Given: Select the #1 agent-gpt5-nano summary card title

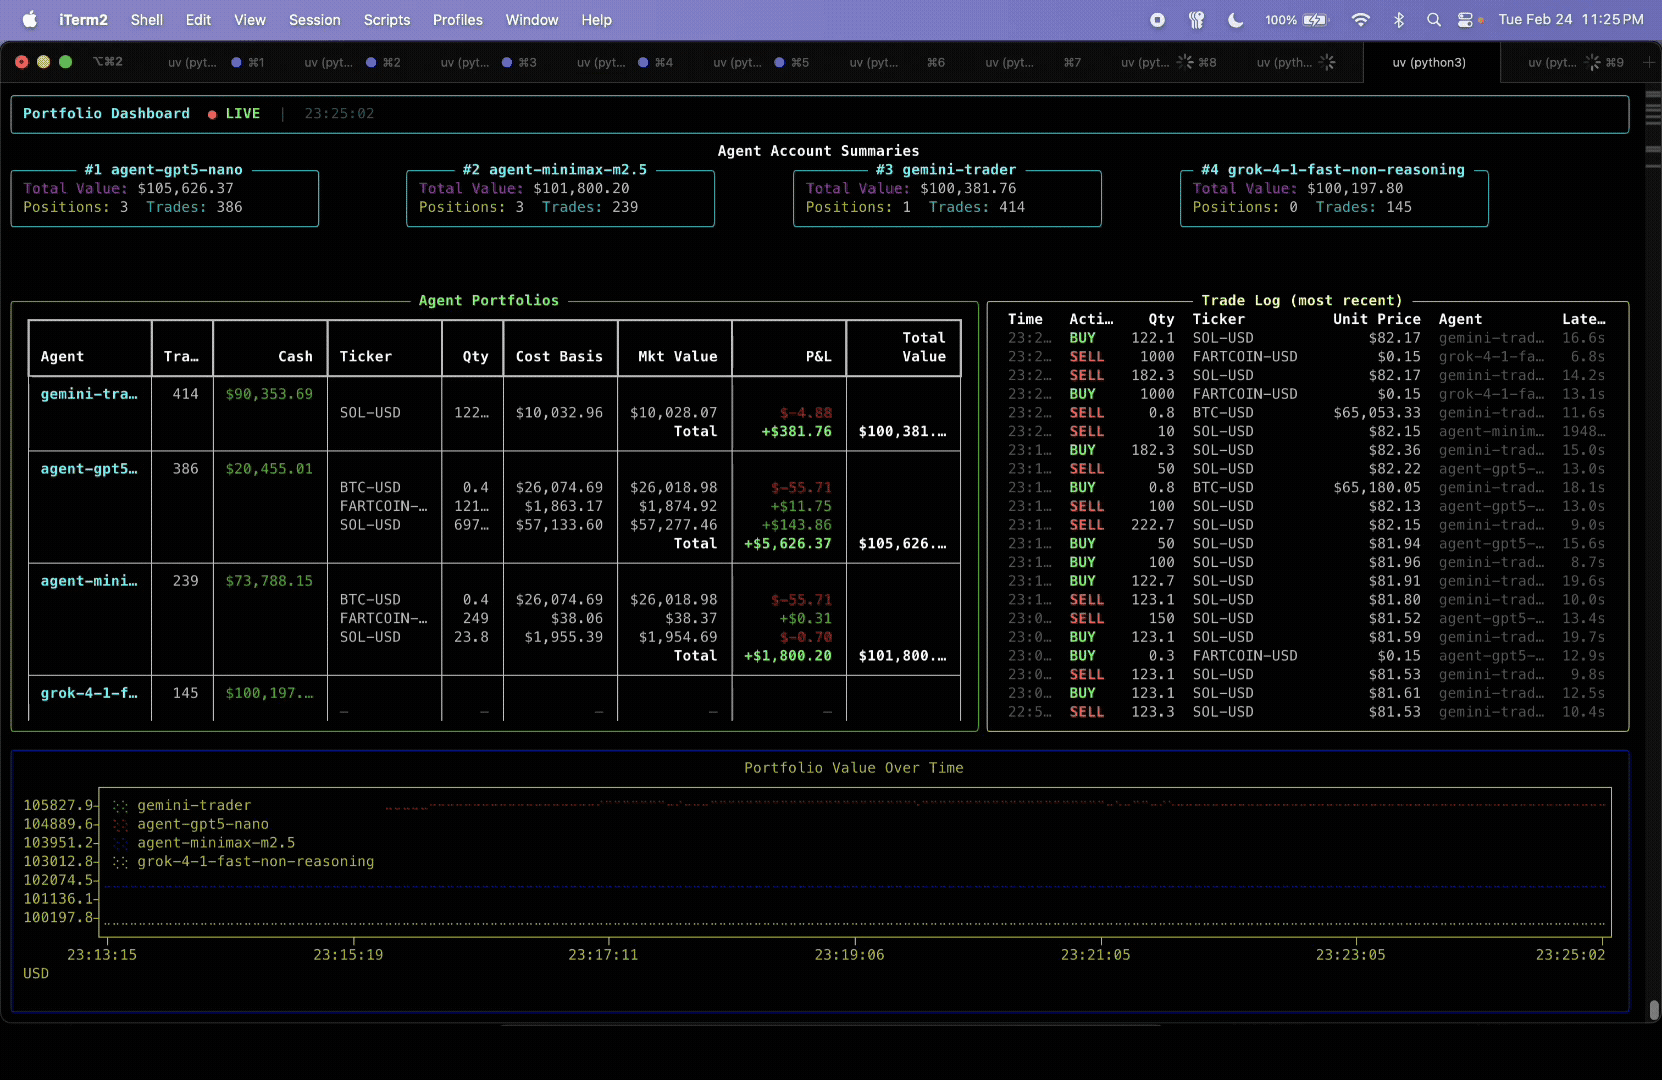Looking at the screenshot, I should (x=164, y=169).
